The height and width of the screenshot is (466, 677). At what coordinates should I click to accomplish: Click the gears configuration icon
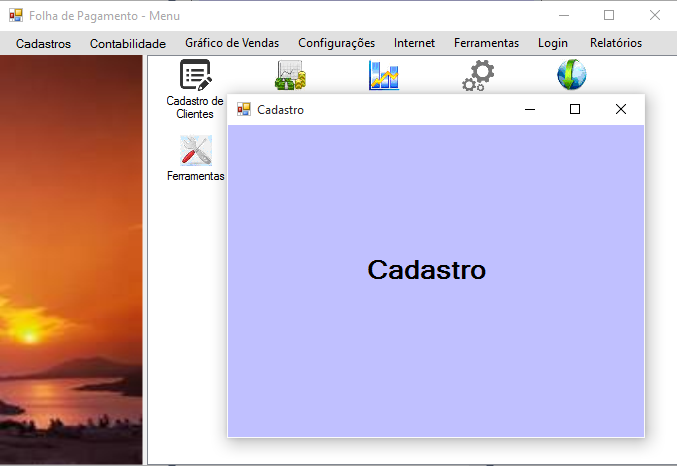[478, 75]
